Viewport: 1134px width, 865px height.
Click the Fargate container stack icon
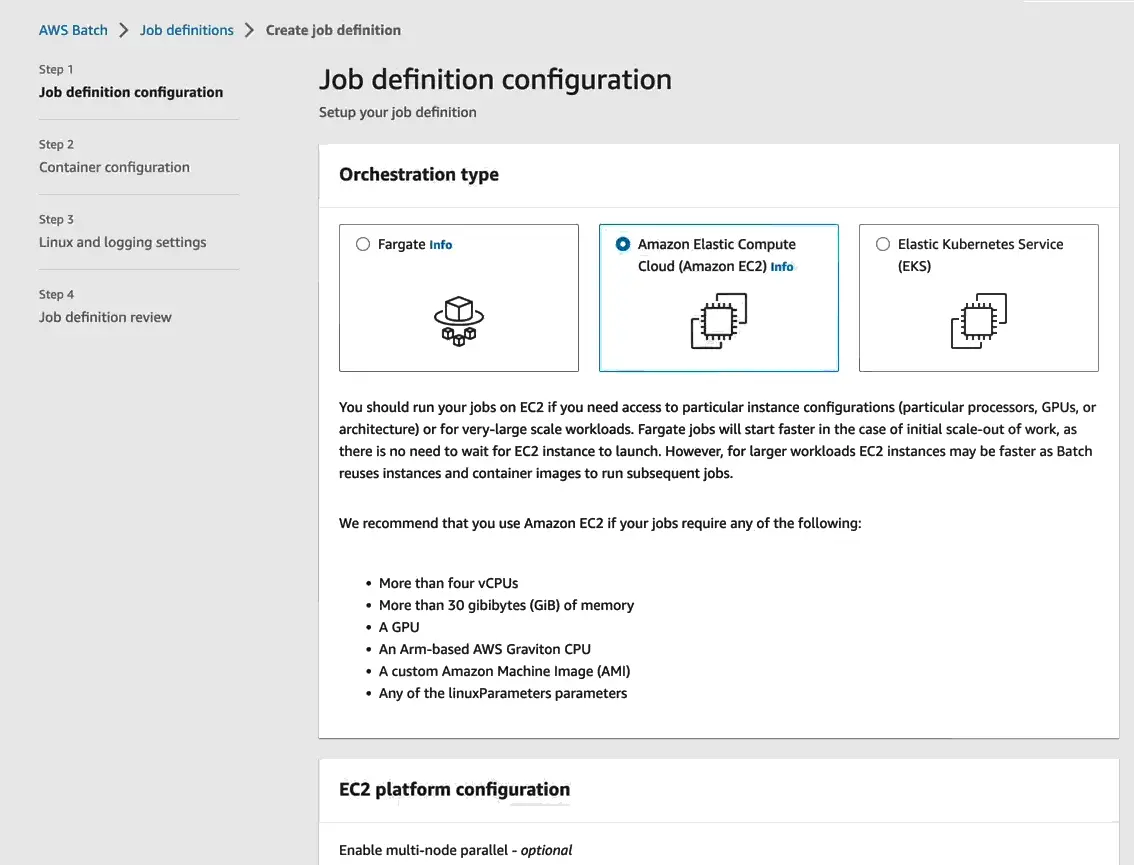[x=459, y=321]
